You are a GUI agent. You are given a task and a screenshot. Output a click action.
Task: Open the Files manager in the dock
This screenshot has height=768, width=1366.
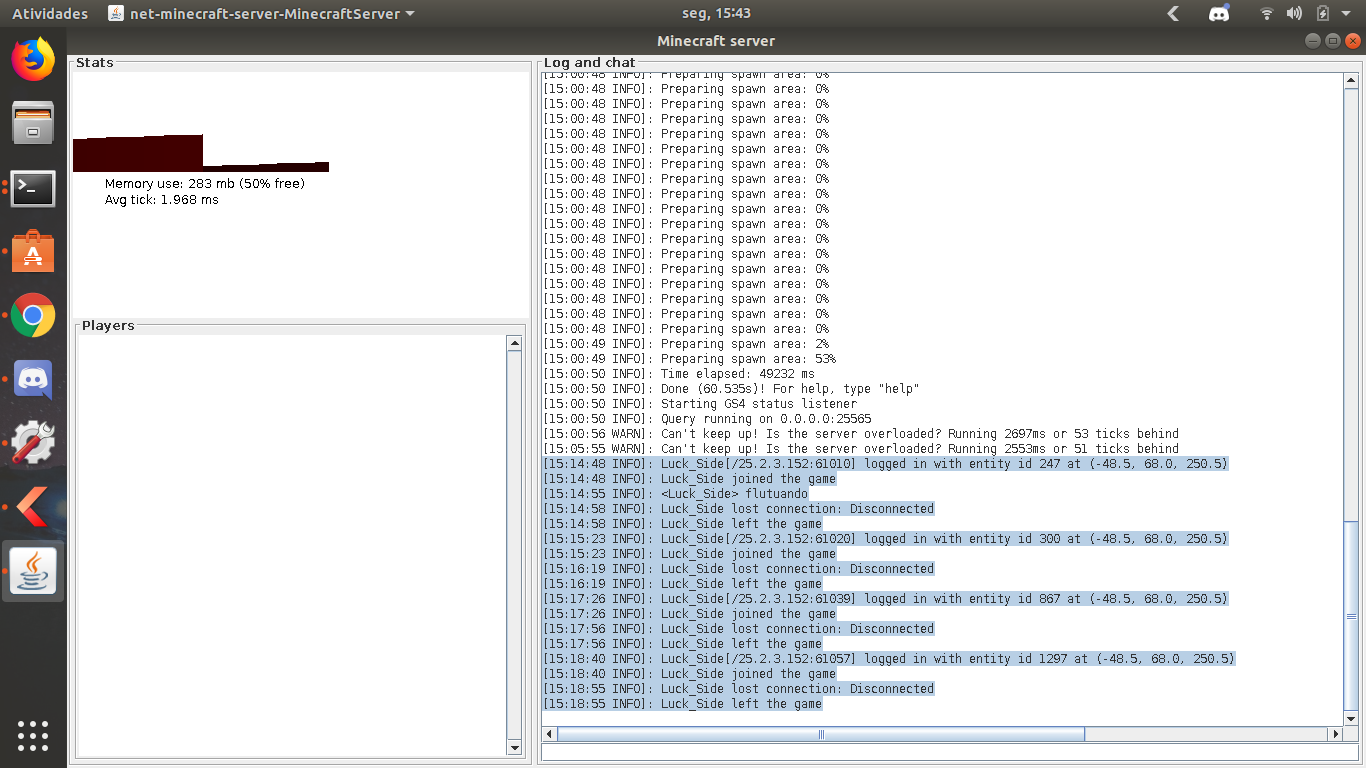pos(33,123)
